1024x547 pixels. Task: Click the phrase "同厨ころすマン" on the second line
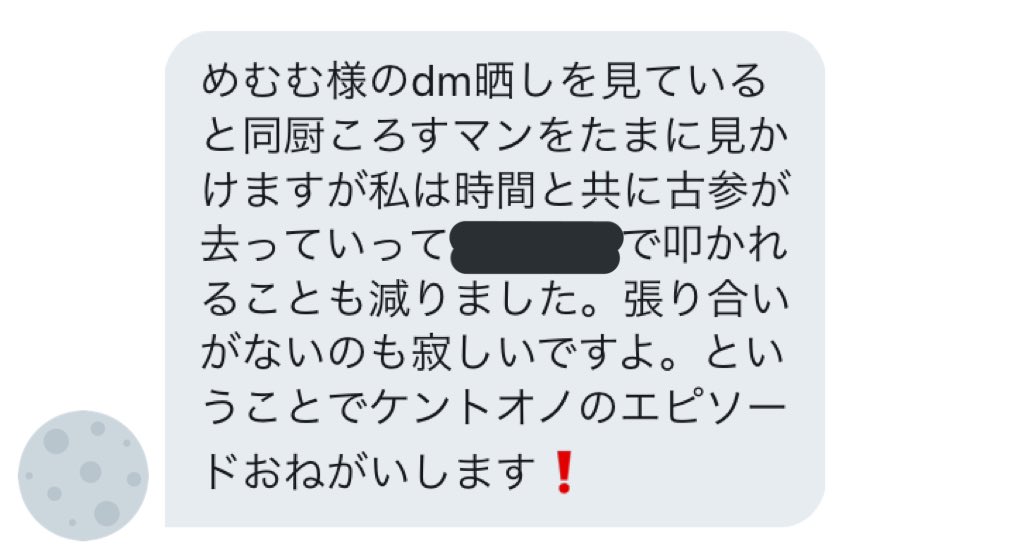point(387,136)
